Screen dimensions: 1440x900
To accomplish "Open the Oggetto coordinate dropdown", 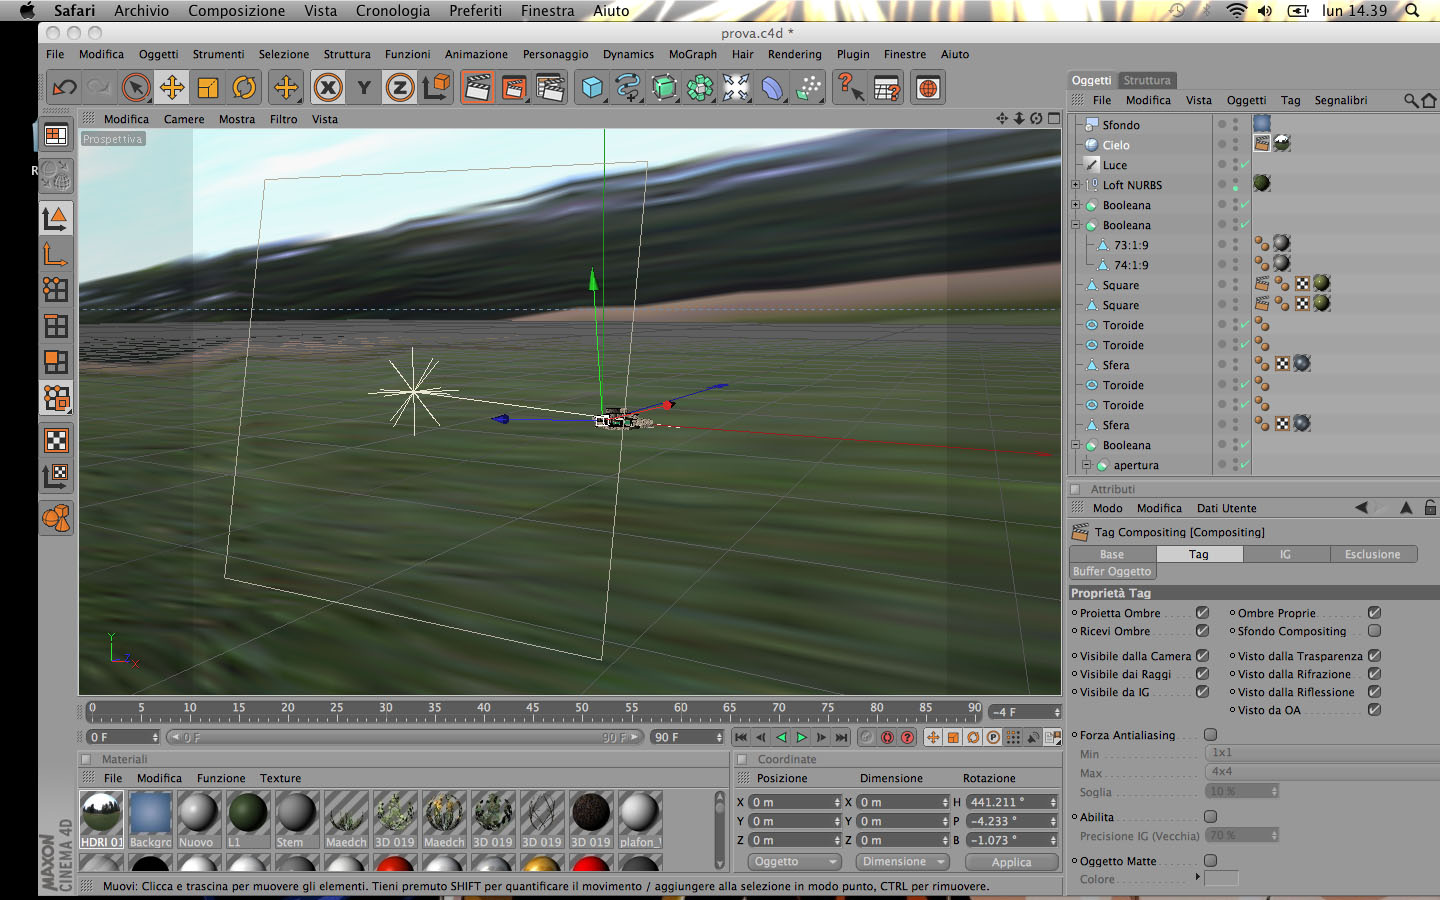I will tap(794, 862).
